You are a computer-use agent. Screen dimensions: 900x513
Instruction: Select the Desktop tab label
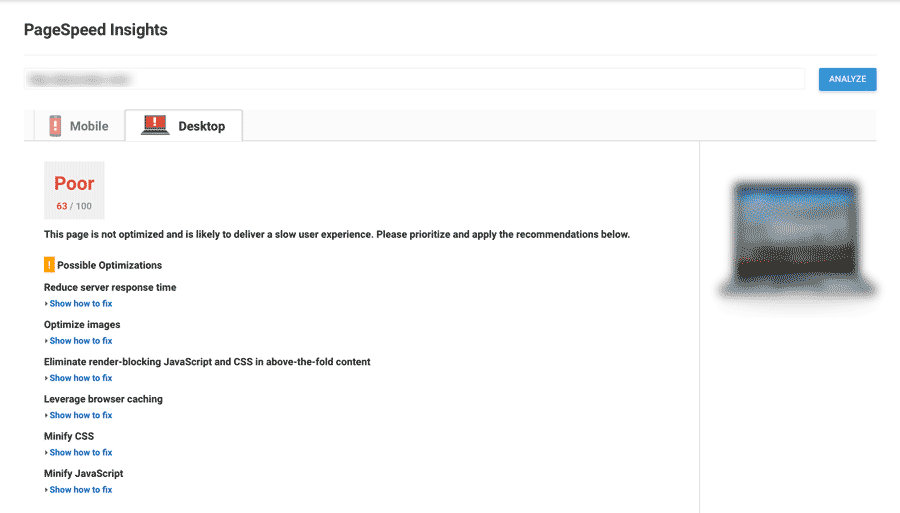pyautogui.click(x=201, y=126)
